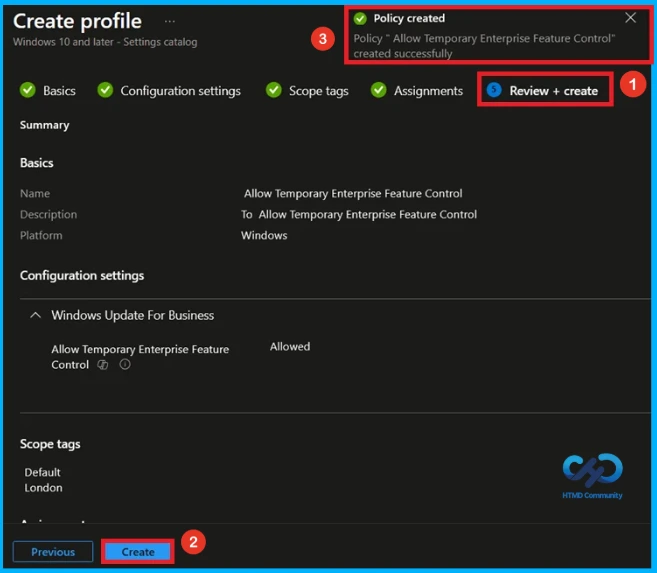Screen dimensions: 657x573
Task: Jump to the Assignments step
Action: [417, 90]
